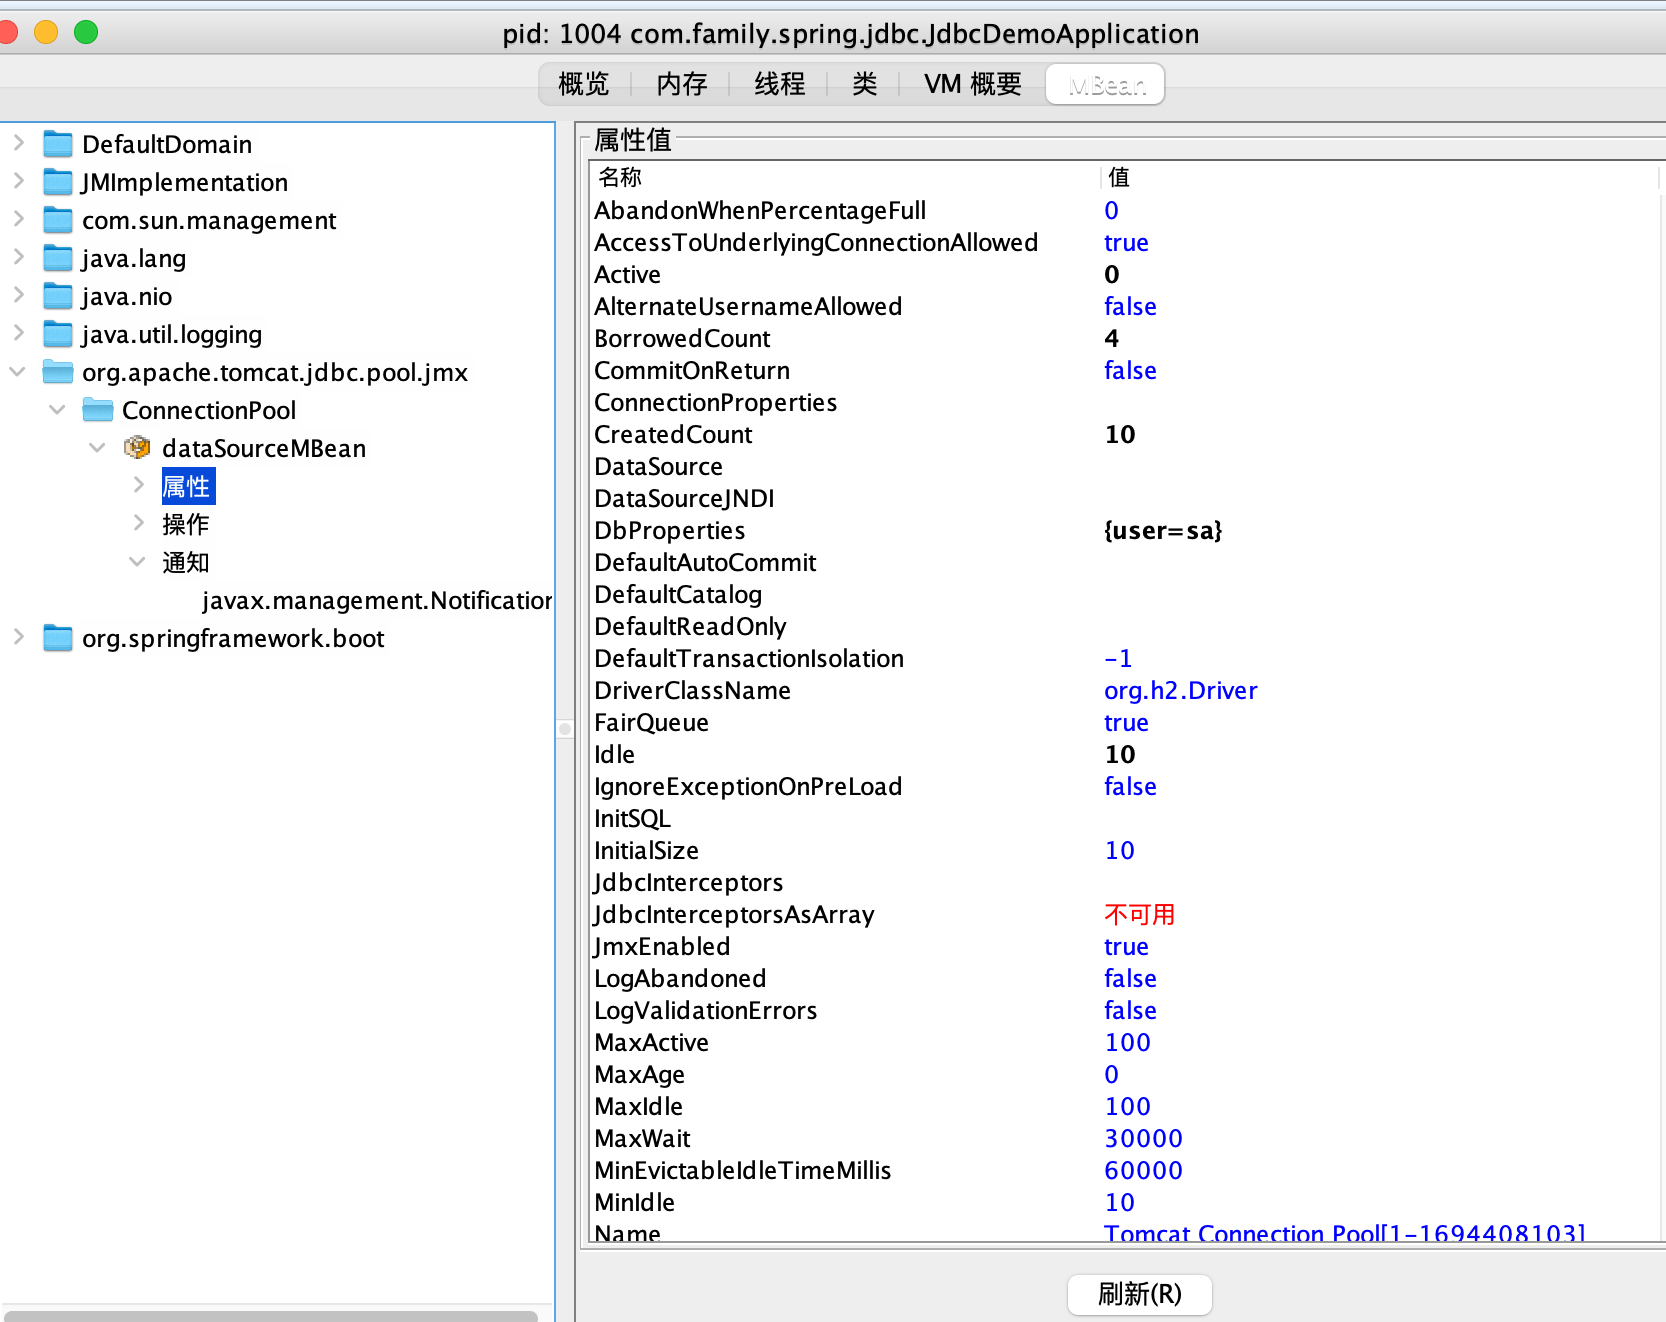Click the FairQueue true value
The height and width of the screenshot is (1322, 1666).
1126,722
